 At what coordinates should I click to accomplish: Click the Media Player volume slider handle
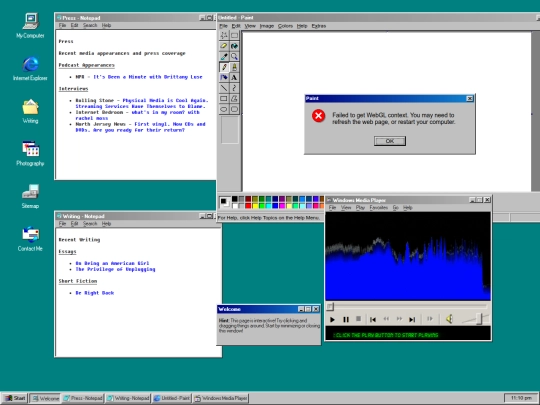tap(479, 319)
